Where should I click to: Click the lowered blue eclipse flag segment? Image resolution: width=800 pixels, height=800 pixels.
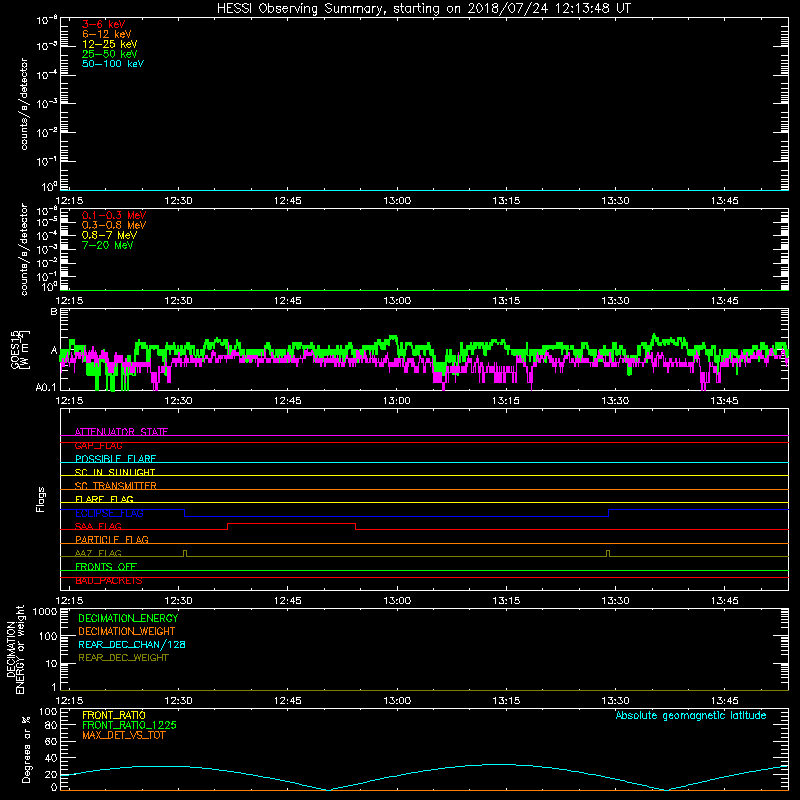[396, 516]
